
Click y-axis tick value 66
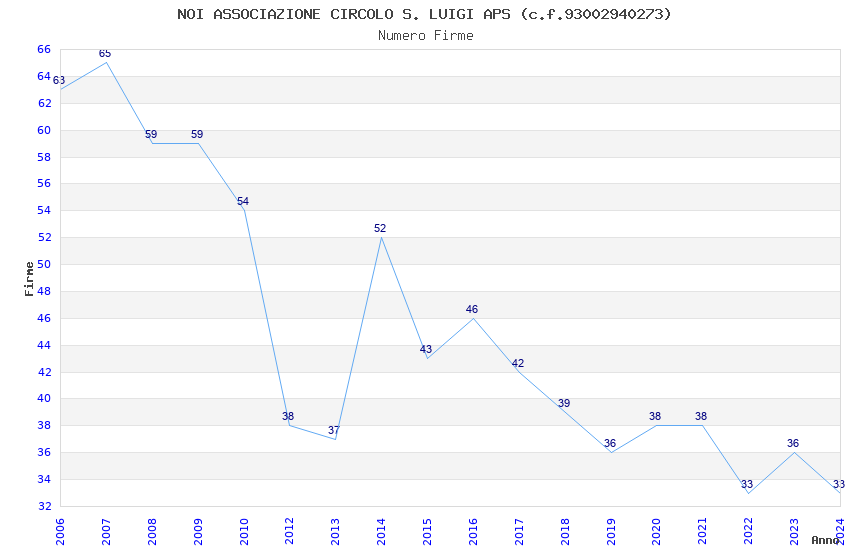point(44,49)
